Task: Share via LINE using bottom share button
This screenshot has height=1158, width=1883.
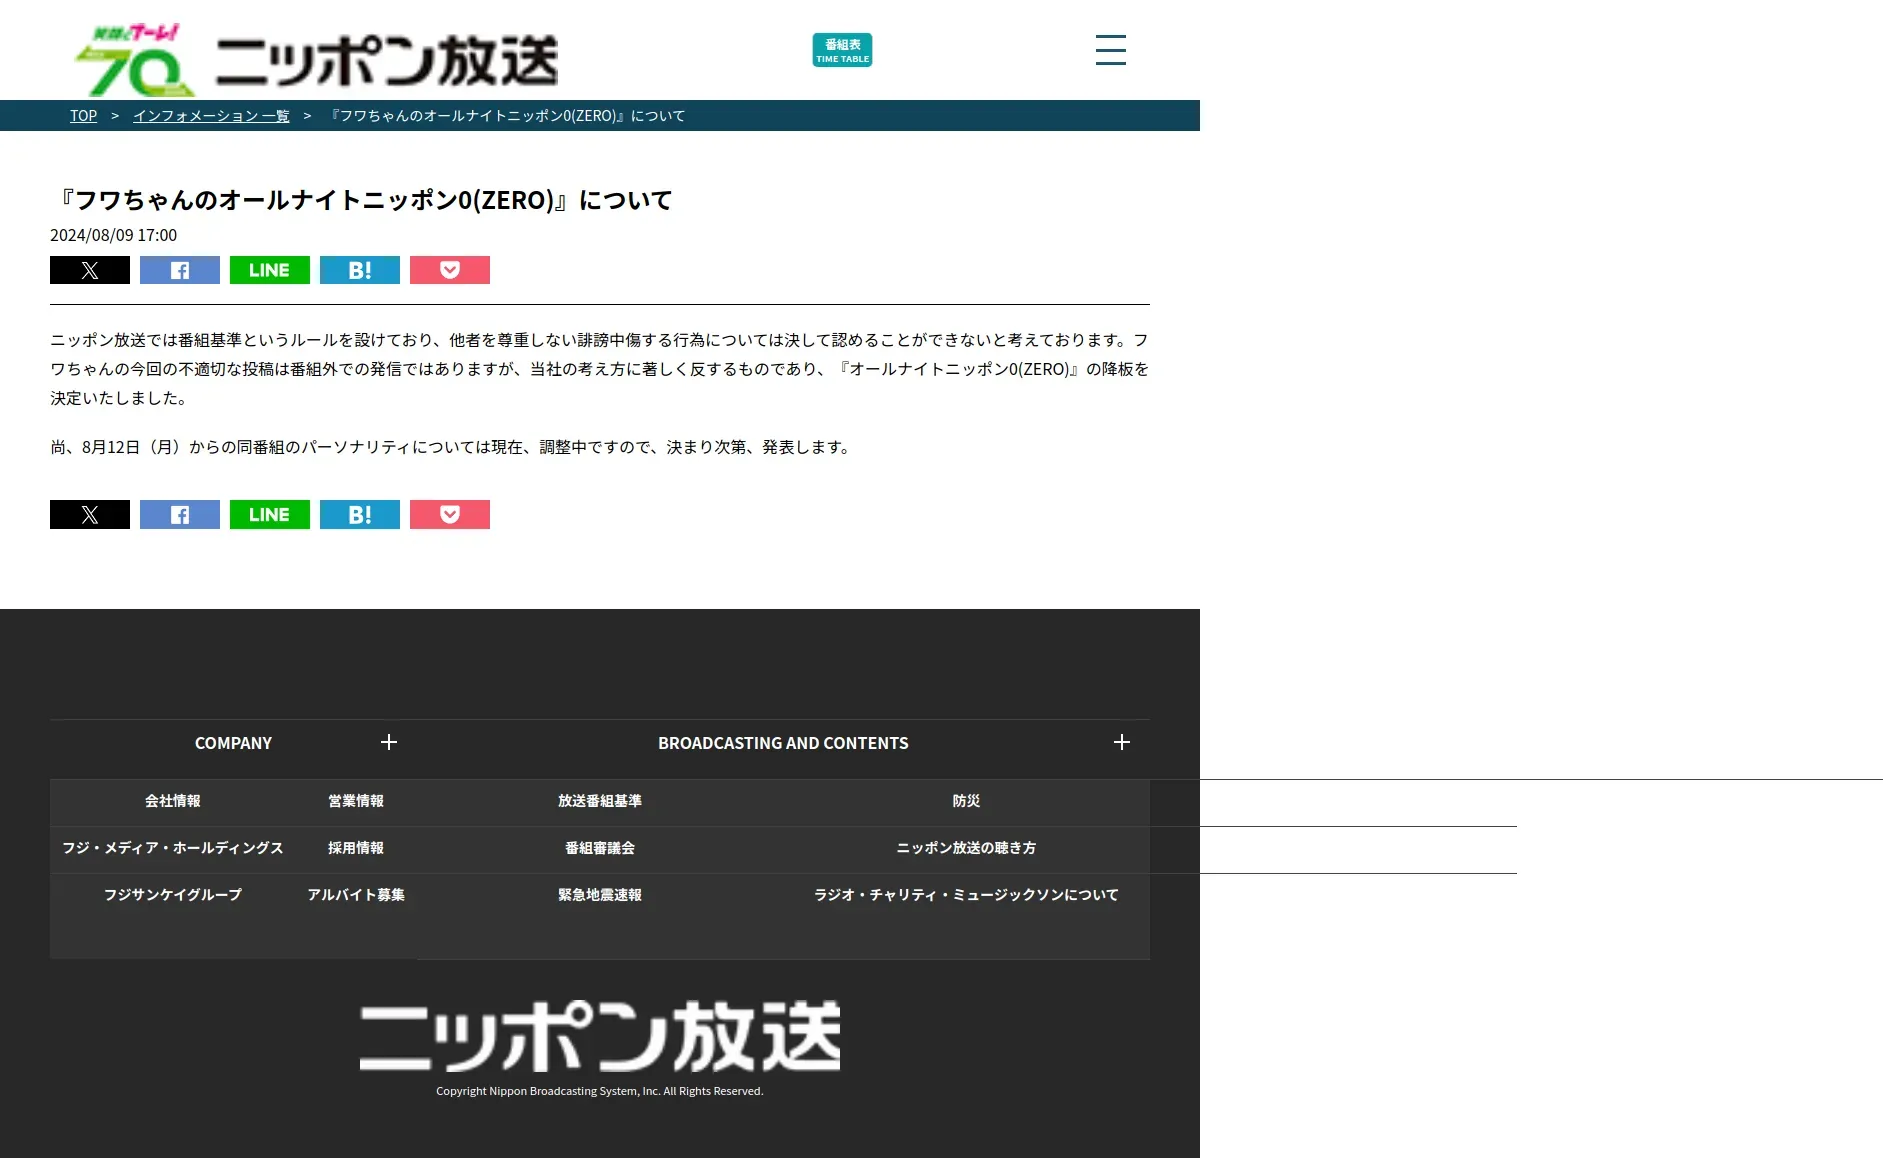Action: 270,514
